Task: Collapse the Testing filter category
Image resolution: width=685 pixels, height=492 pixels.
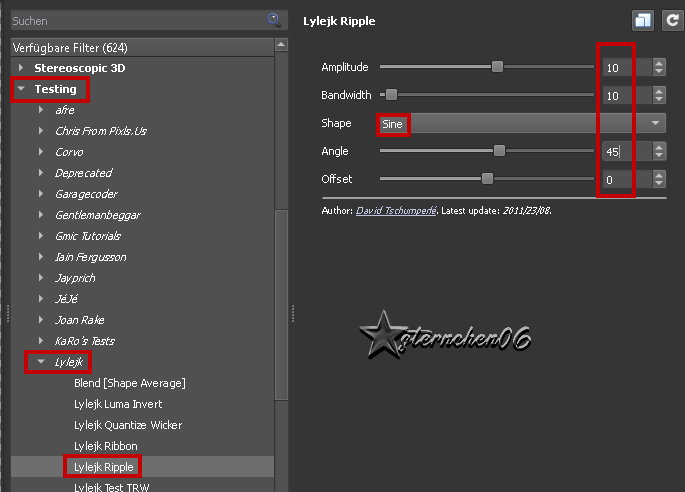Action: pos(21,89)
